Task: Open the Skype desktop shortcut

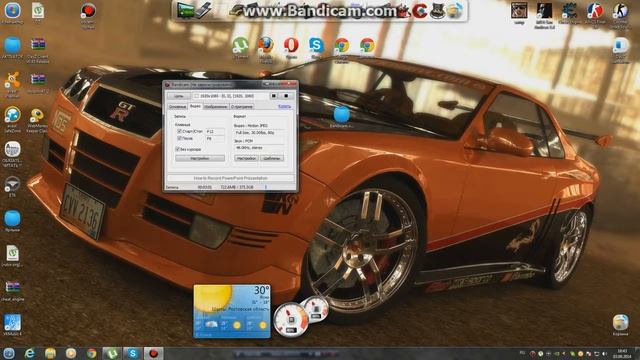Action: pos(316,45)
